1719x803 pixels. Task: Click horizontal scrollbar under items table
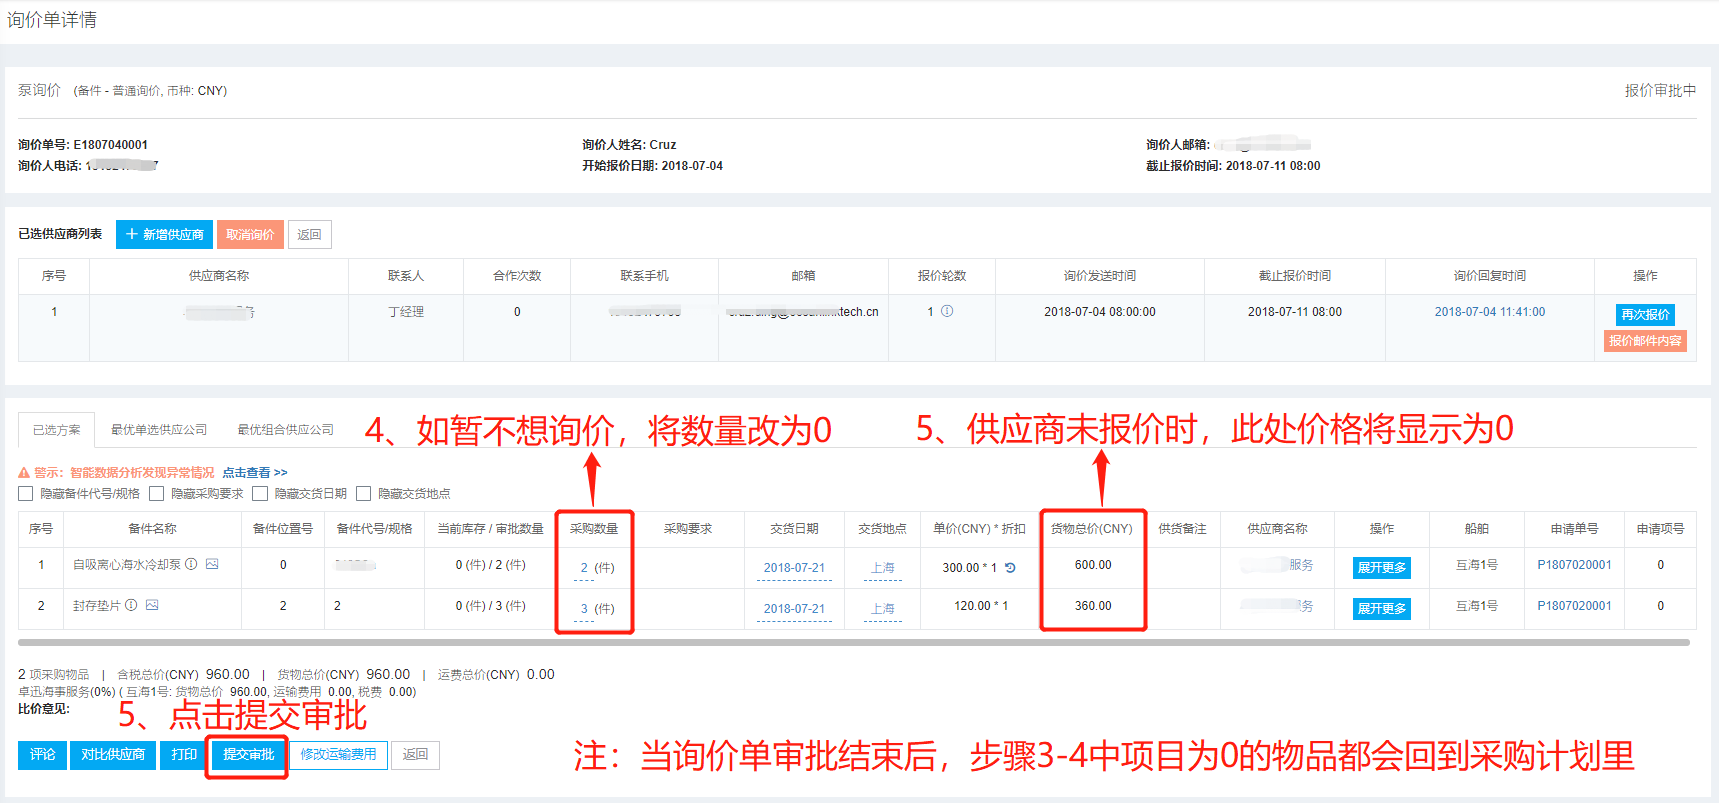[854, 642]
